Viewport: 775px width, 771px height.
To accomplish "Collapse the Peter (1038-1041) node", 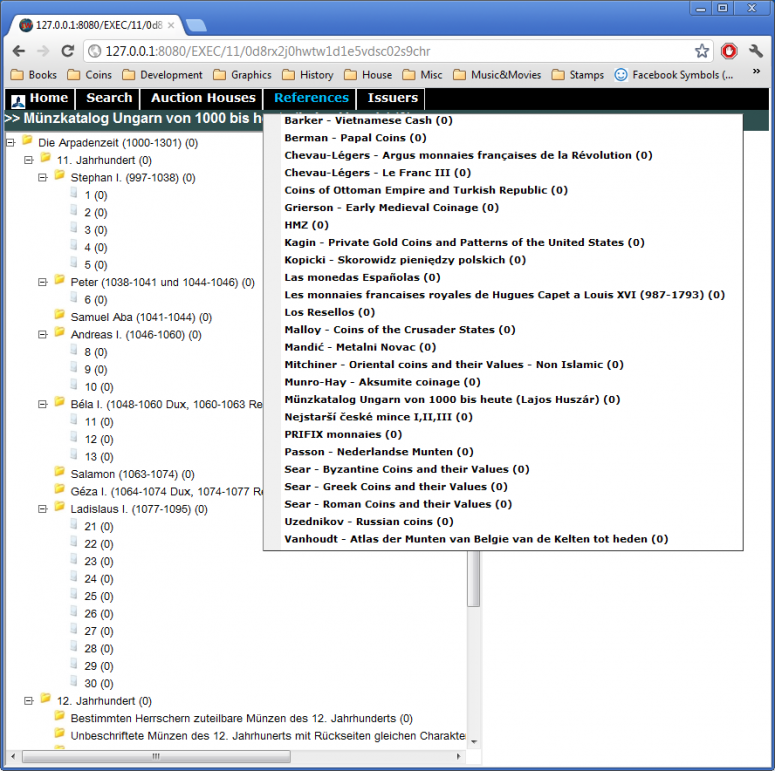I will 43,282.
